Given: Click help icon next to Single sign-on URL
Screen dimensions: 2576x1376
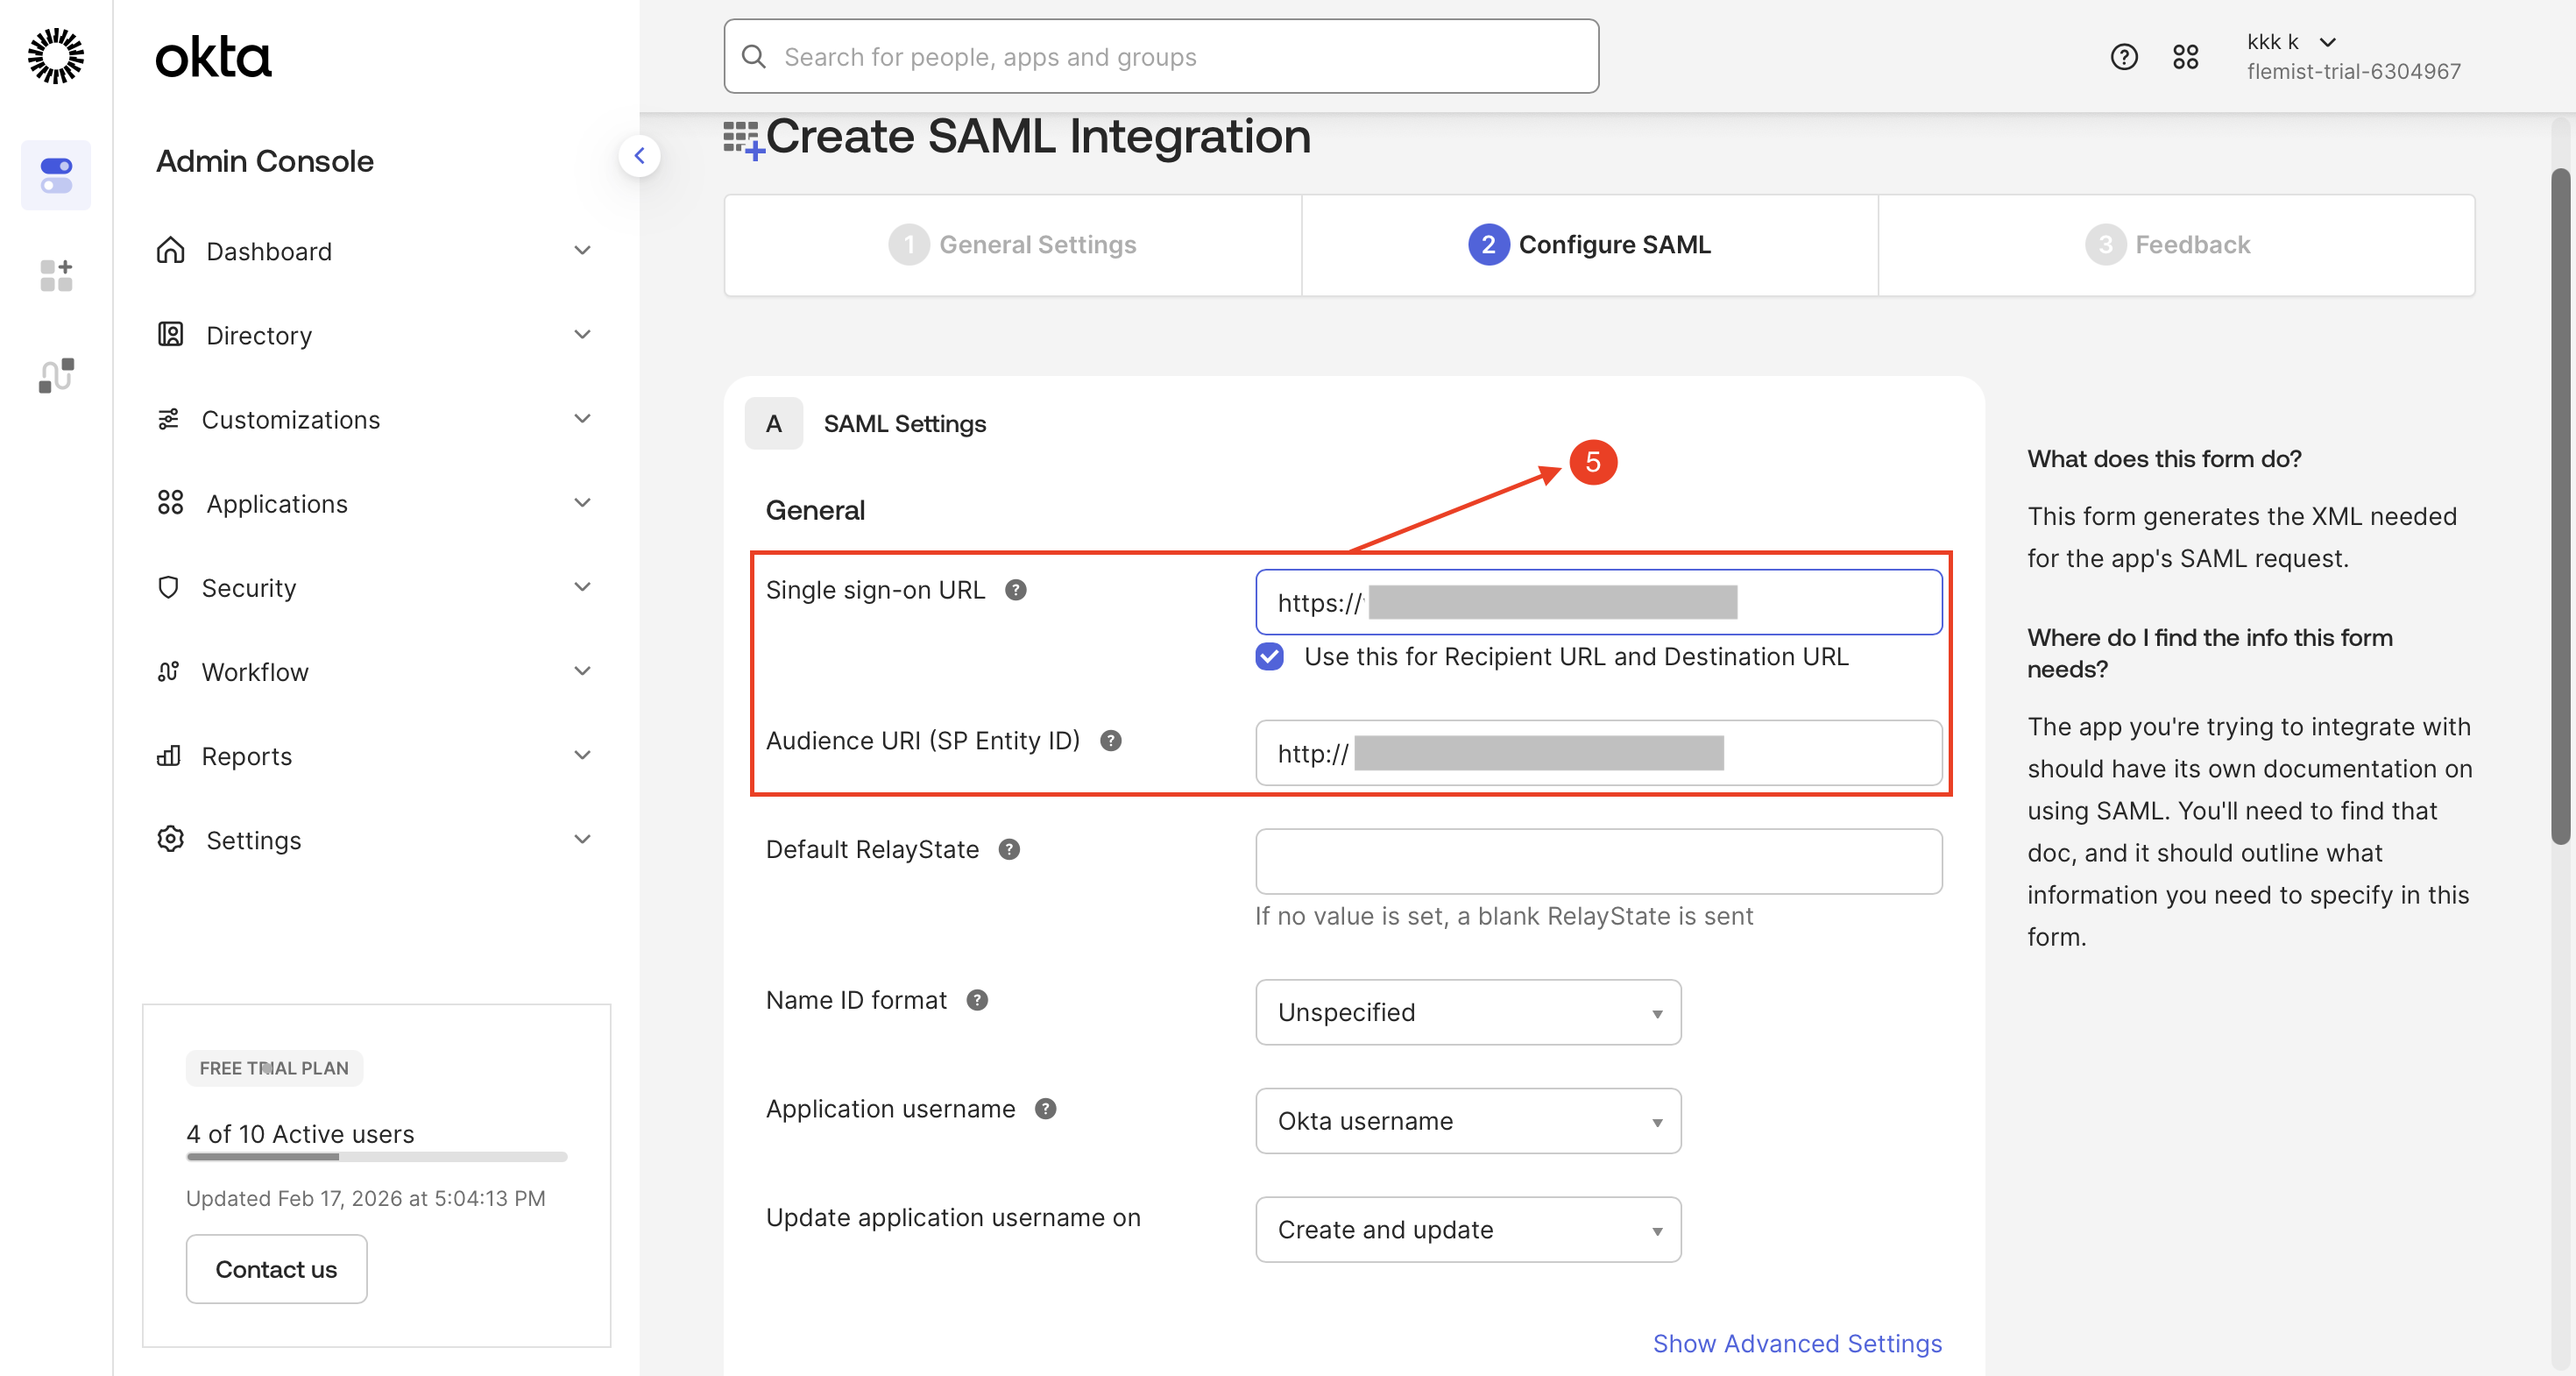Looking at the screenshot, I should (1016, 590).
